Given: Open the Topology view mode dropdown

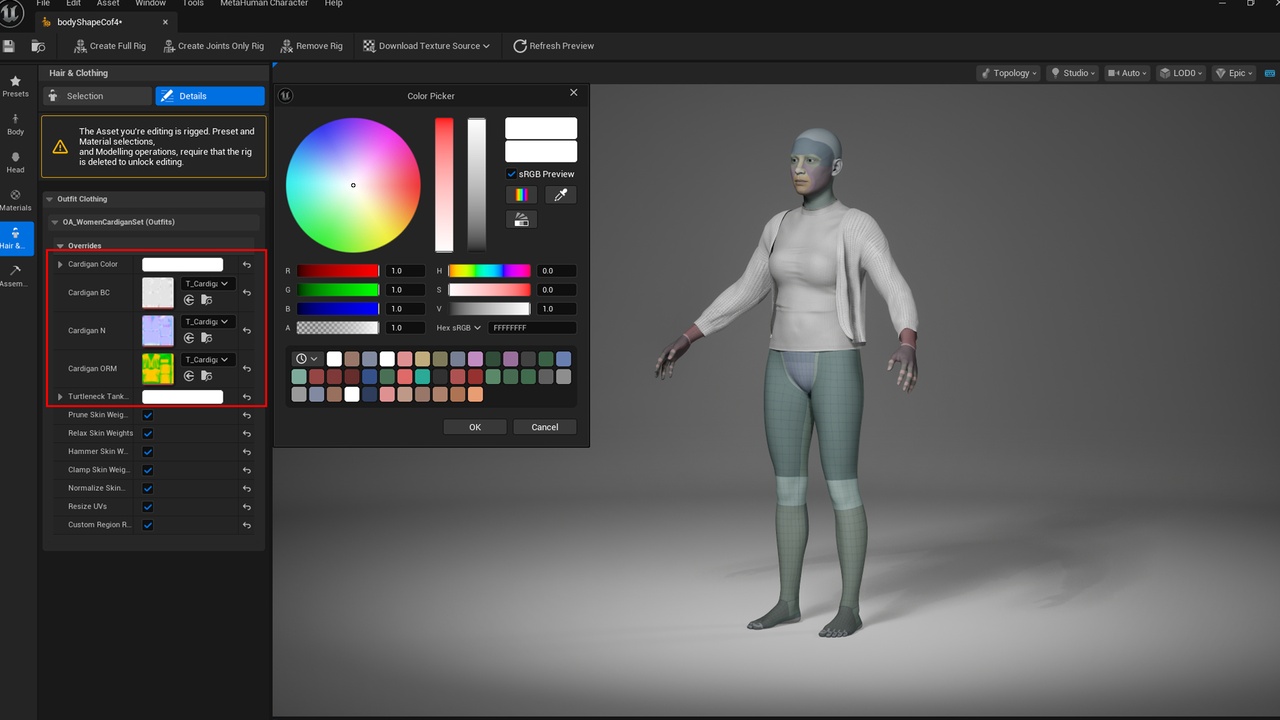Looking at the screenshot, I should click(1008, 73).
